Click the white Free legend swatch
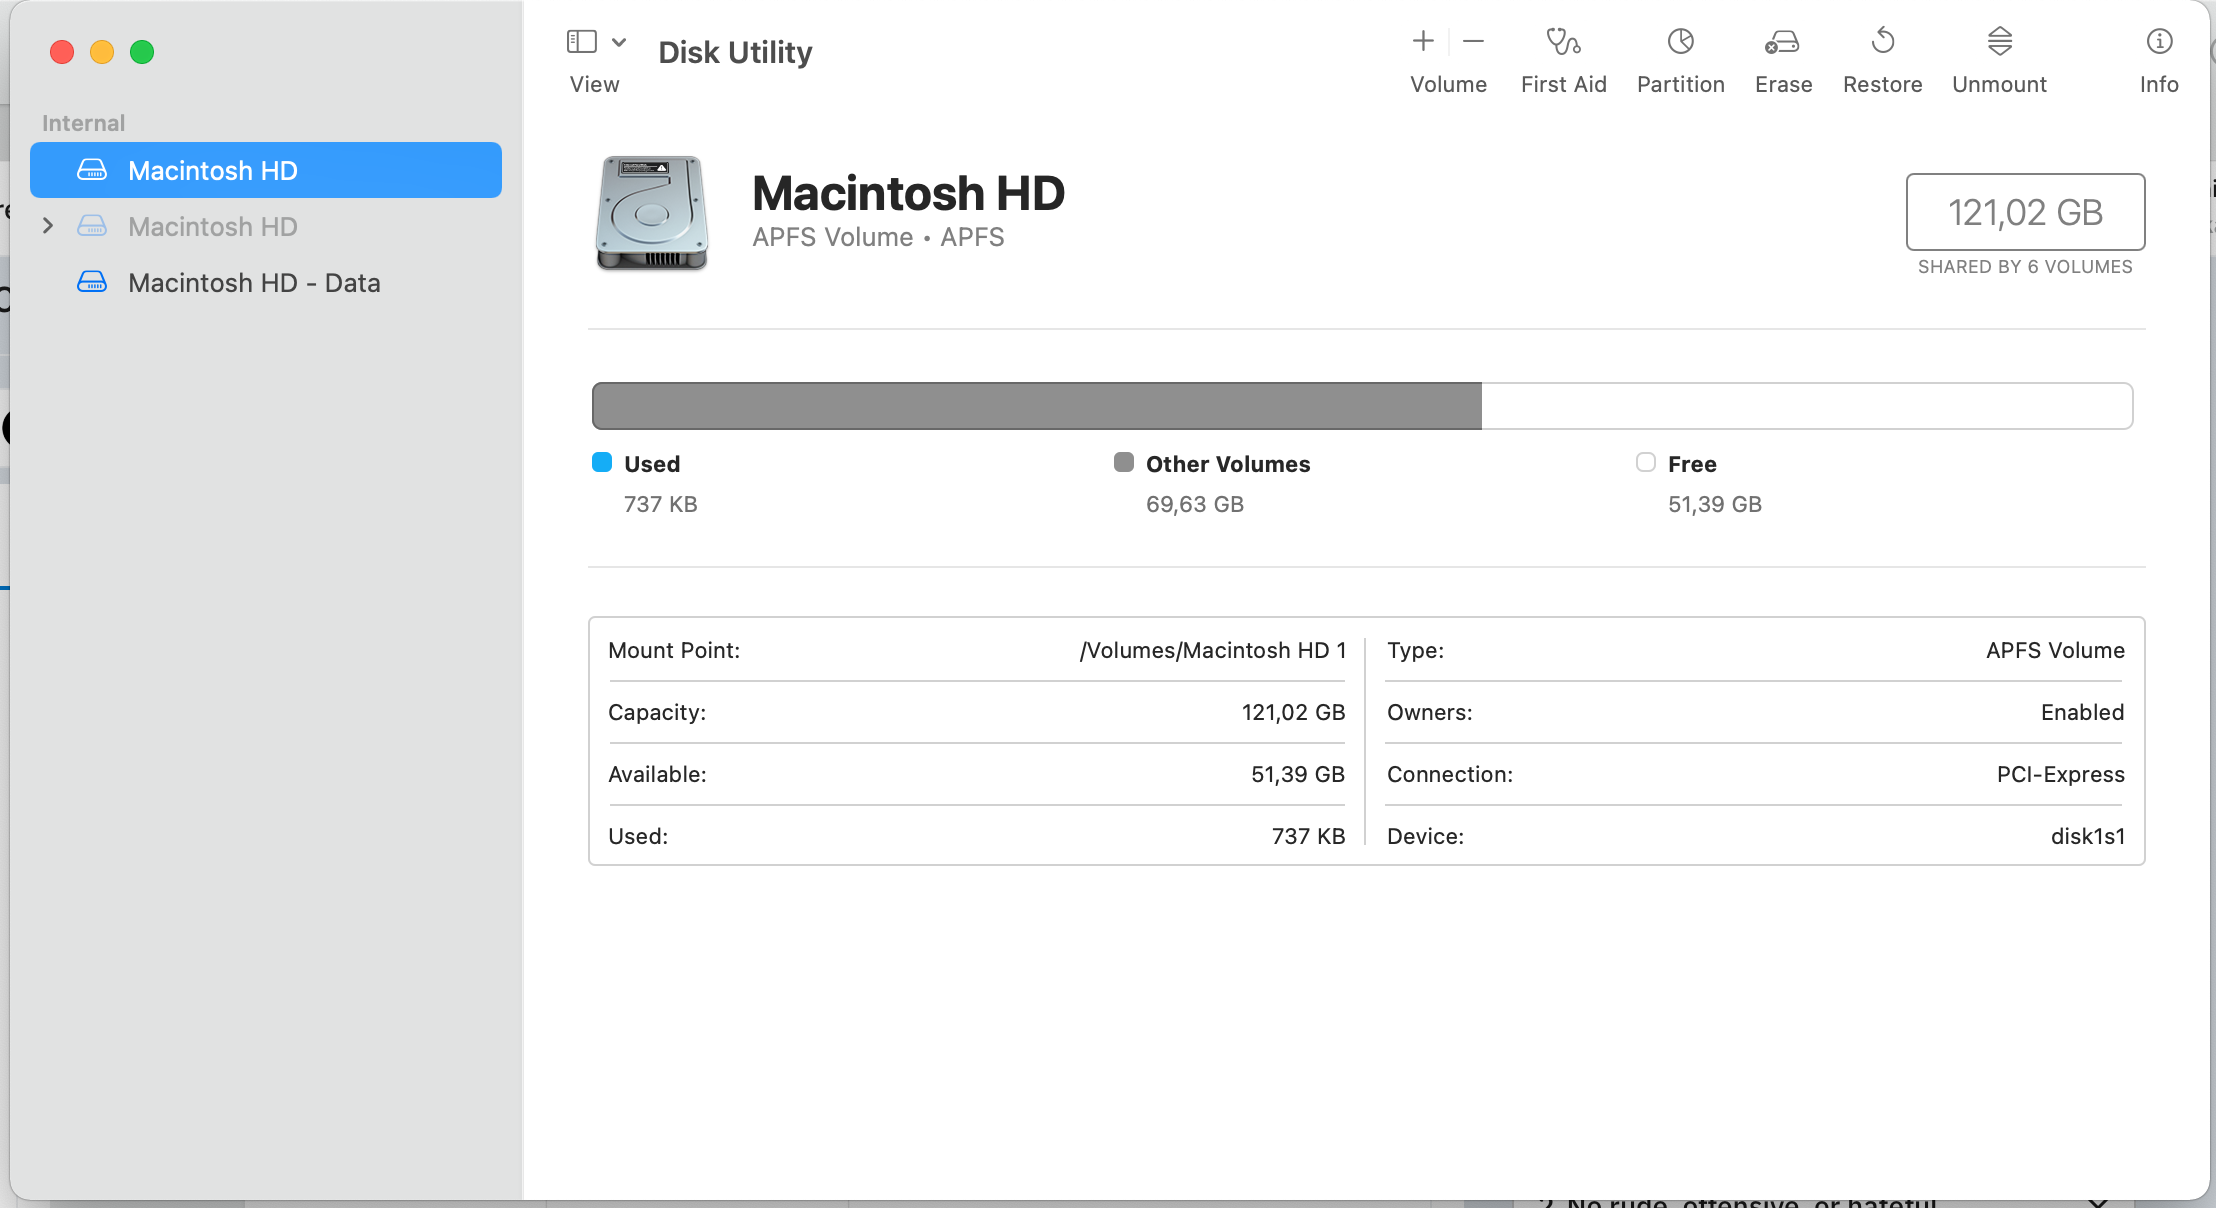This screenshot has height=1208, width=2216. click(x=1646, y=462)
